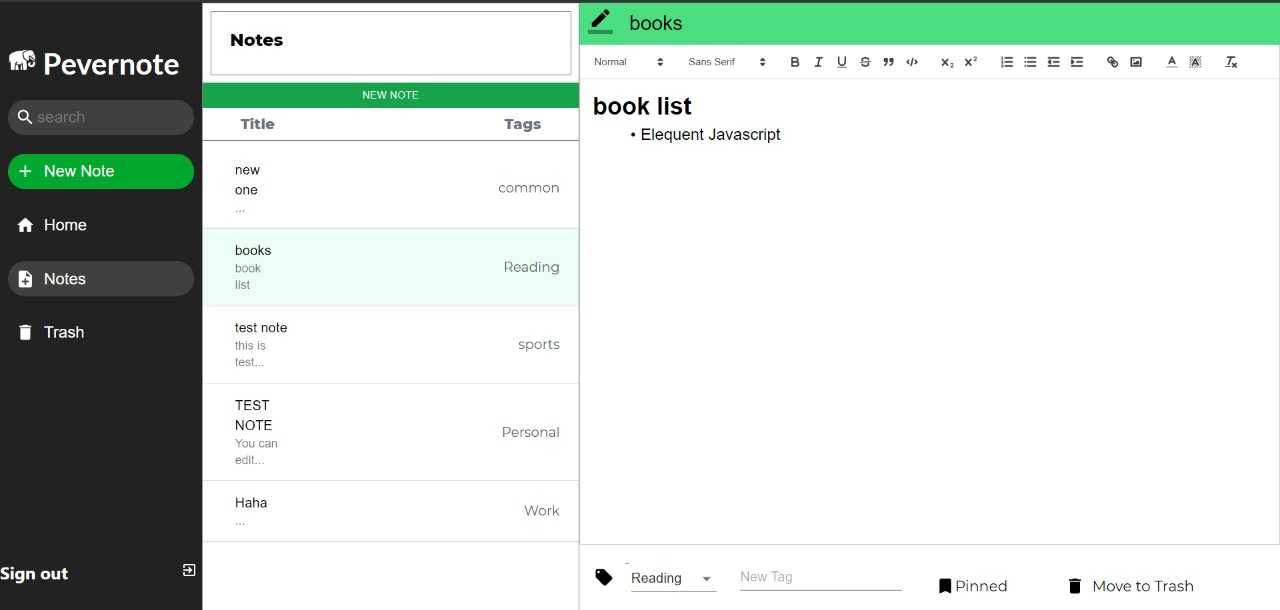The width and height of the screenshot is (1280, 610).
Task: Increase indent of text
Action: tap(1077, 62)
